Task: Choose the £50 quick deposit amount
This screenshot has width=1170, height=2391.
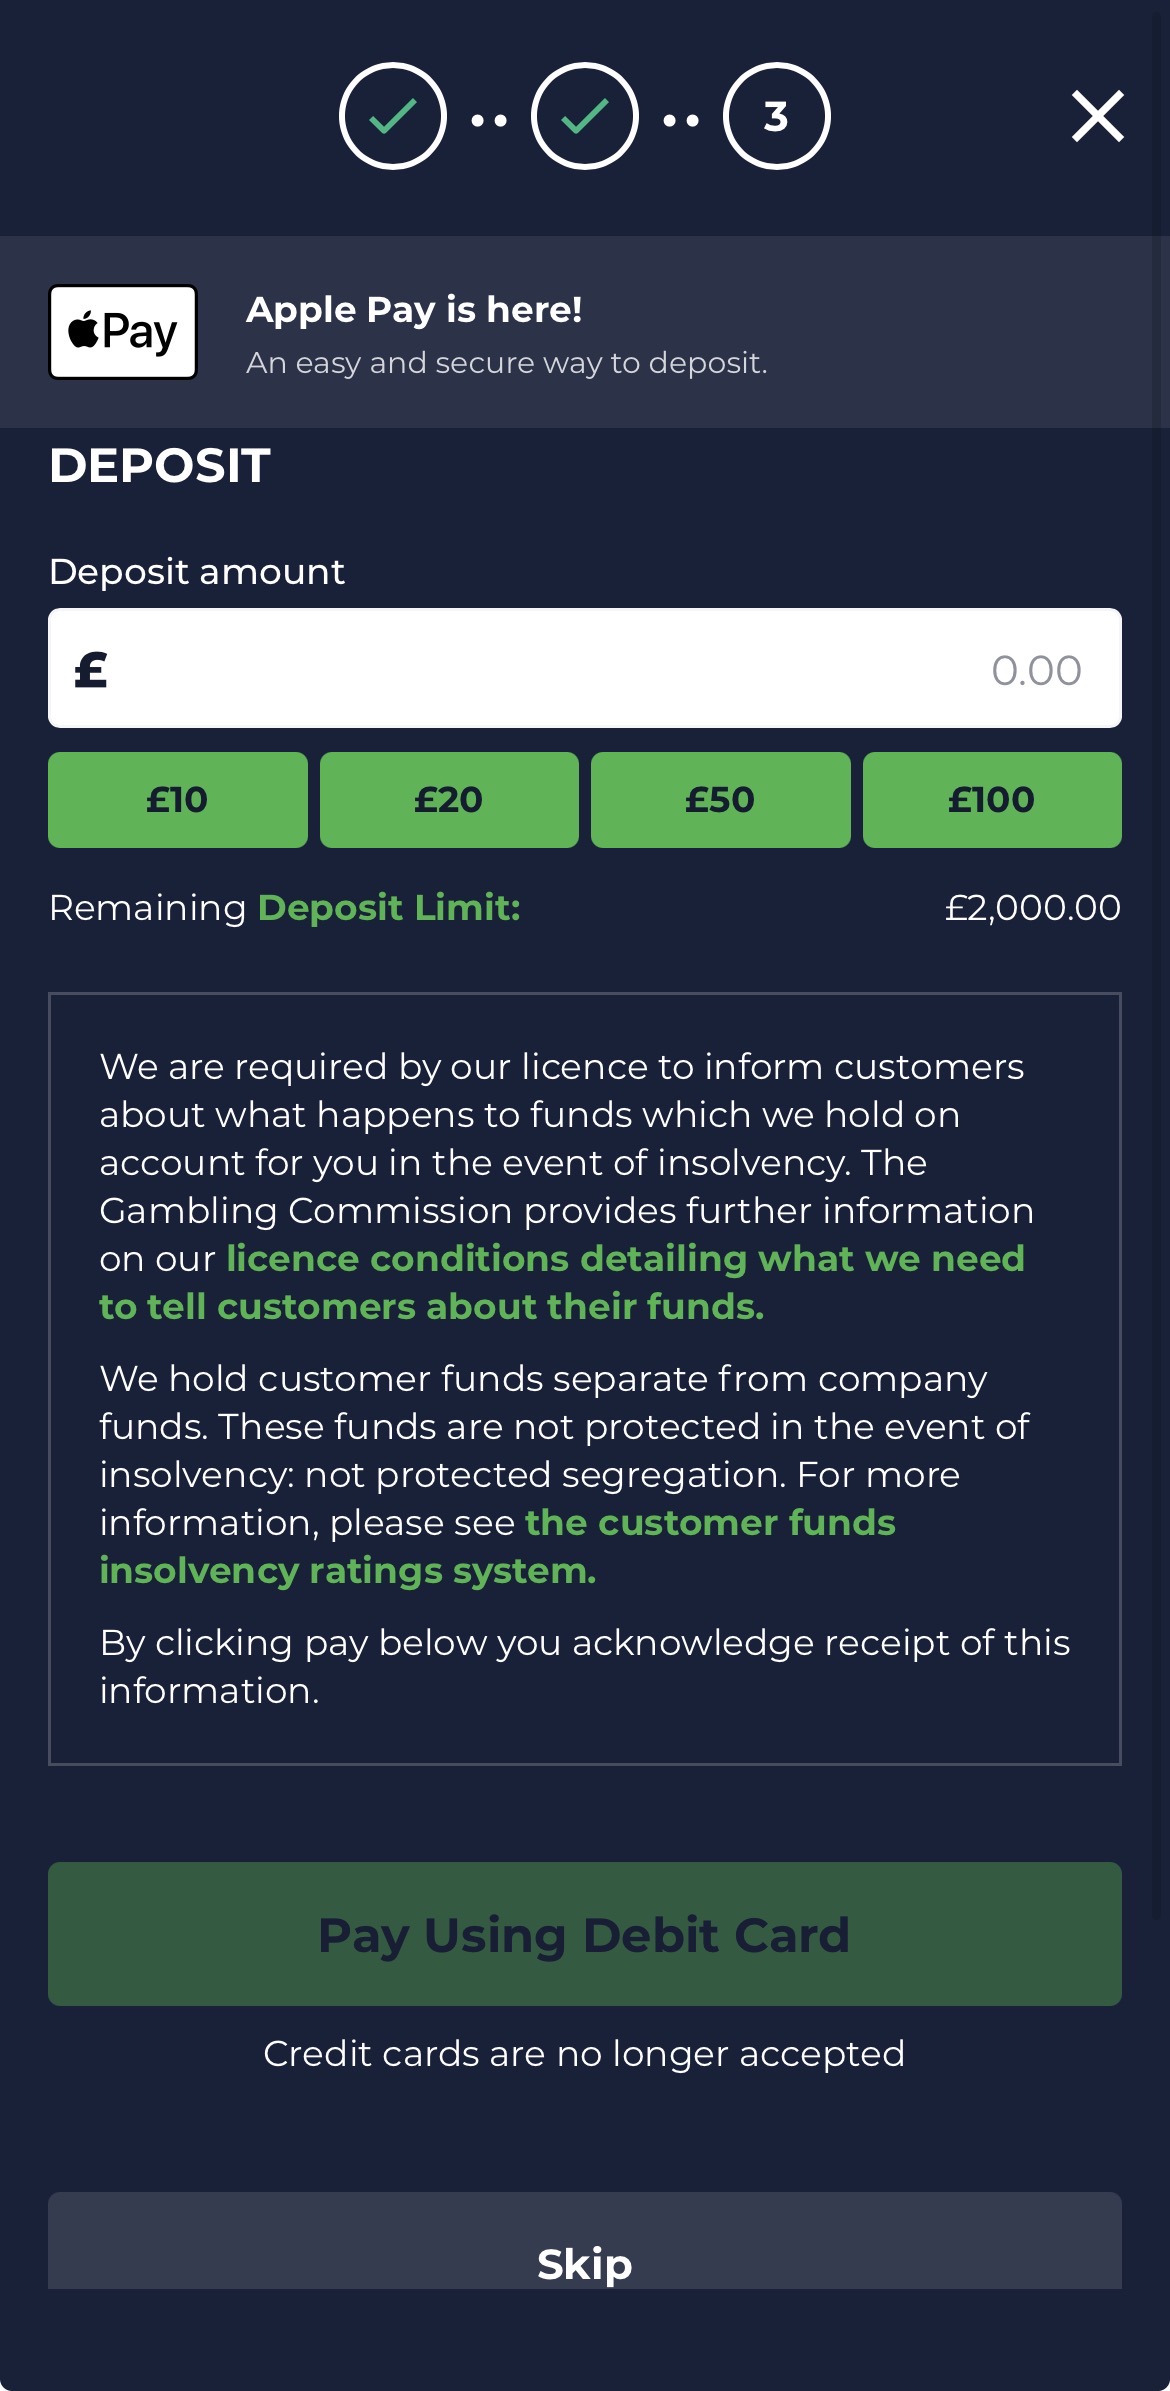Action: tap(720, 800)
